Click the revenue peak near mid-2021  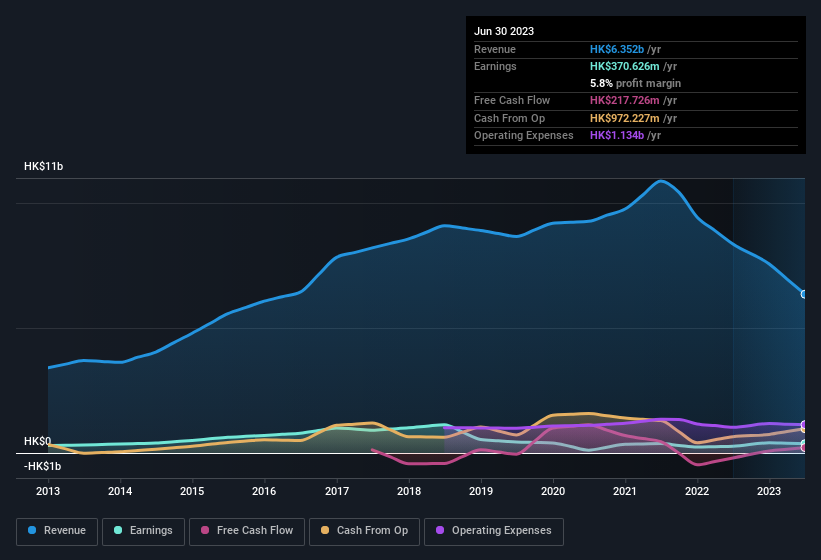(x=661, y=182)
